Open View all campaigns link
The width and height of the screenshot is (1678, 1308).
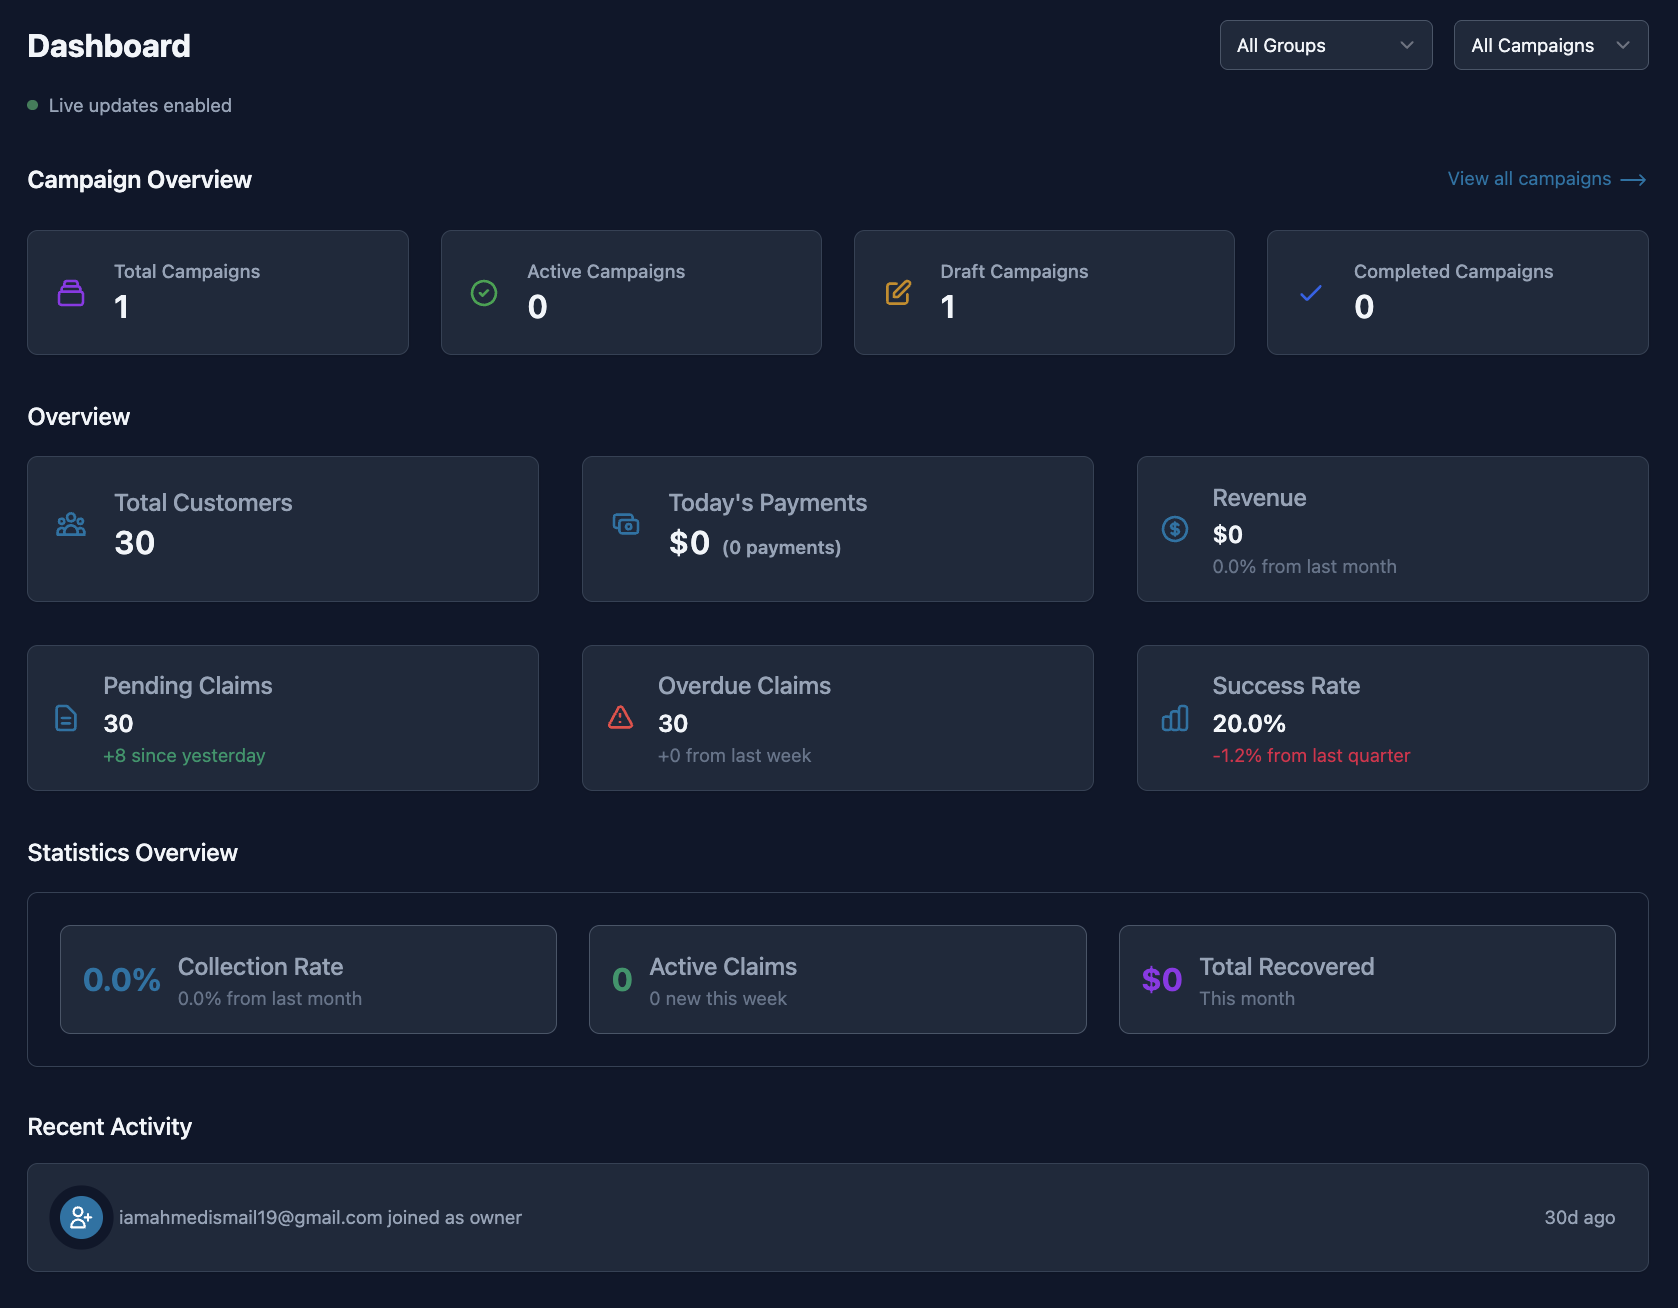click(1528, 179)
